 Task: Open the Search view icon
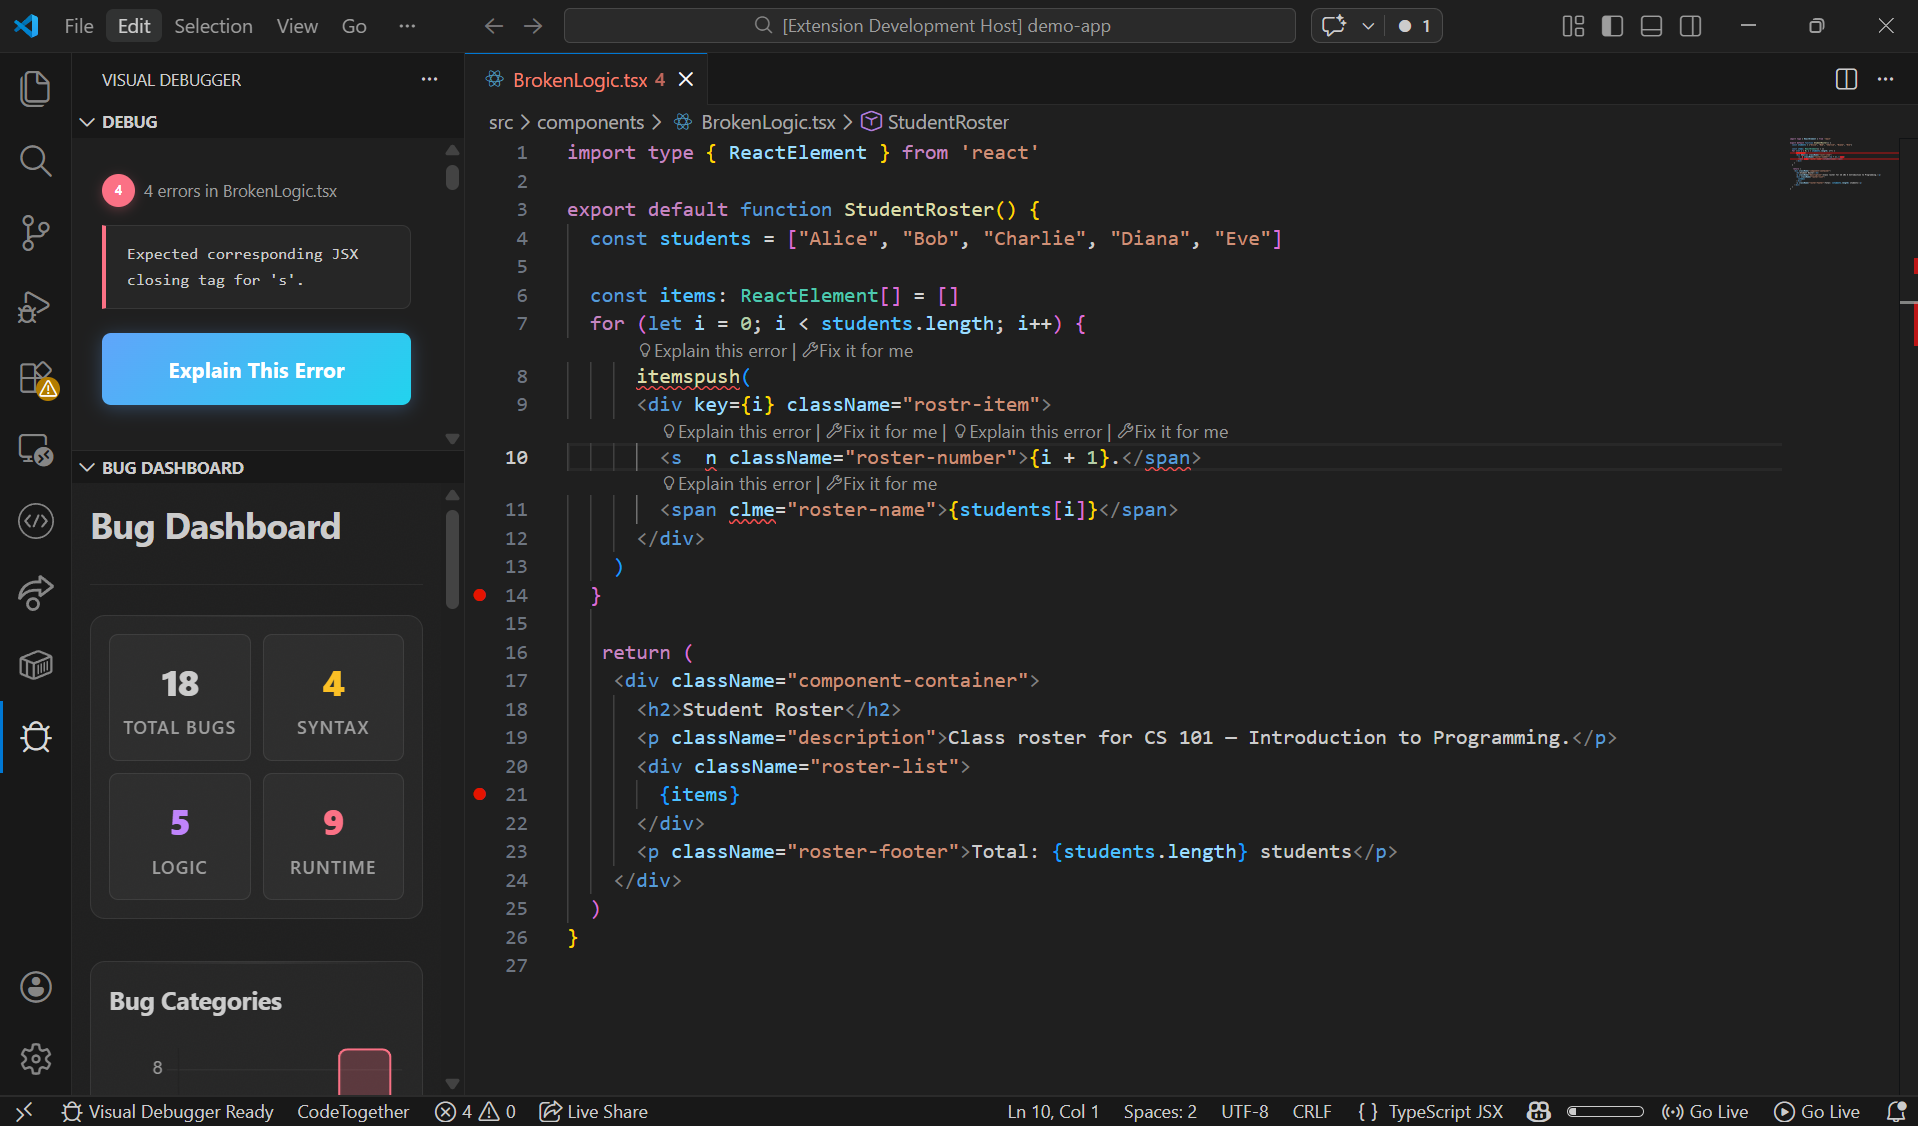click(35, 161)
